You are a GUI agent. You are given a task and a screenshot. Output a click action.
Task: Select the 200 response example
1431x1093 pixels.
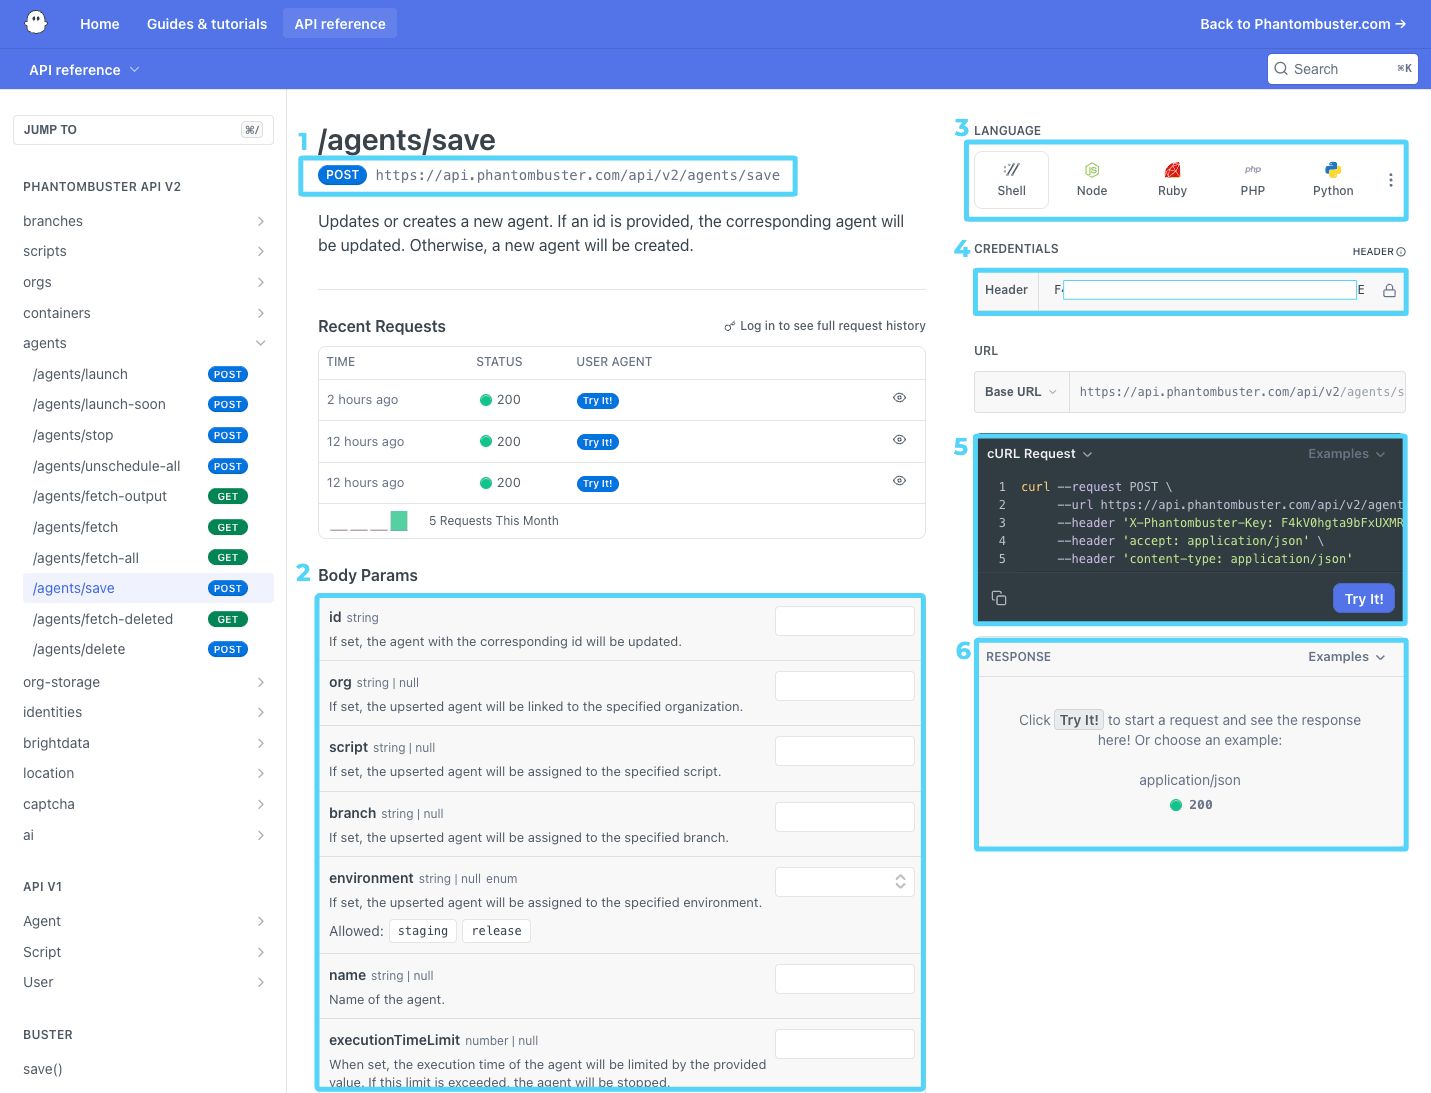point(1191,805)
